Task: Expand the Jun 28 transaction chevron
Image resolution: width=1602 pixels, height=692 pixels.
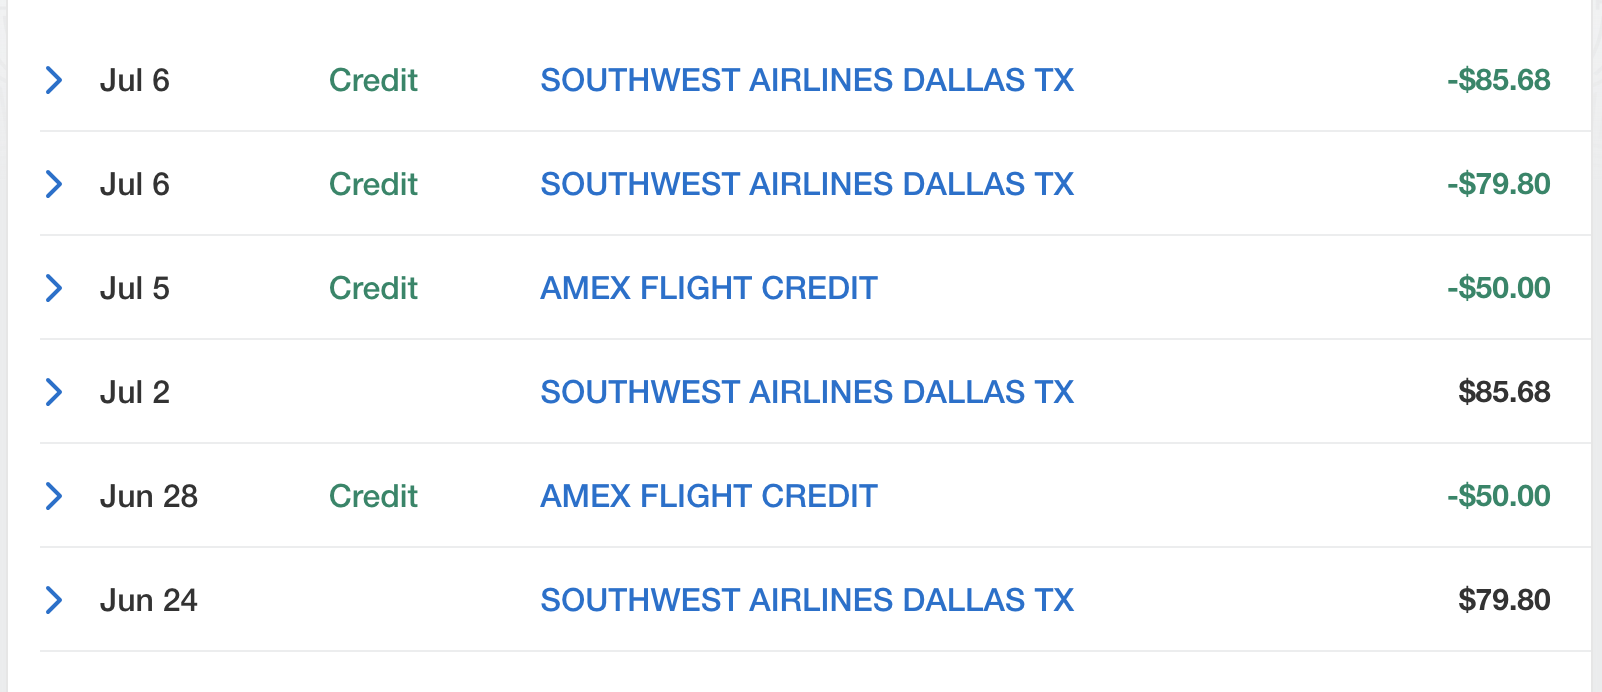Action: click(54, 496)
